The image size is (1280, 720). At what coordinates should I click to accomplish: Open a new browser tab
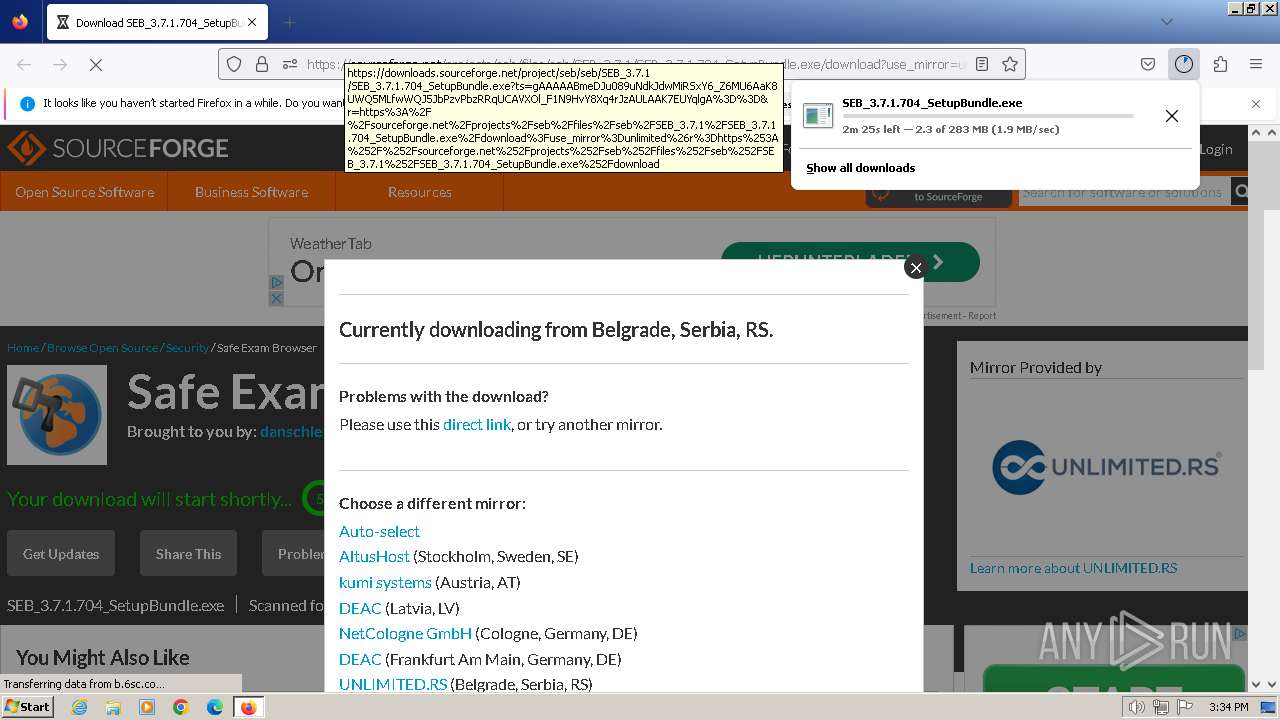tap(289, 22)
